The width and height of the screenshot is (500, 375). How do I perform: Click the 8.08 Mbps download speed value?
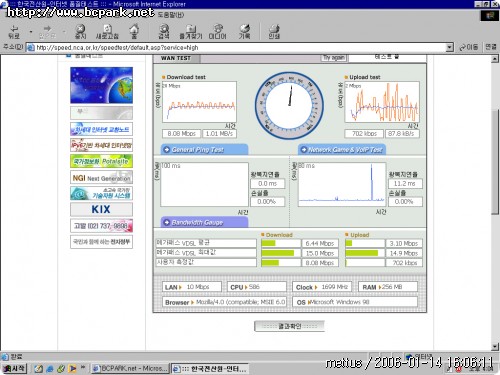(181, 134)
